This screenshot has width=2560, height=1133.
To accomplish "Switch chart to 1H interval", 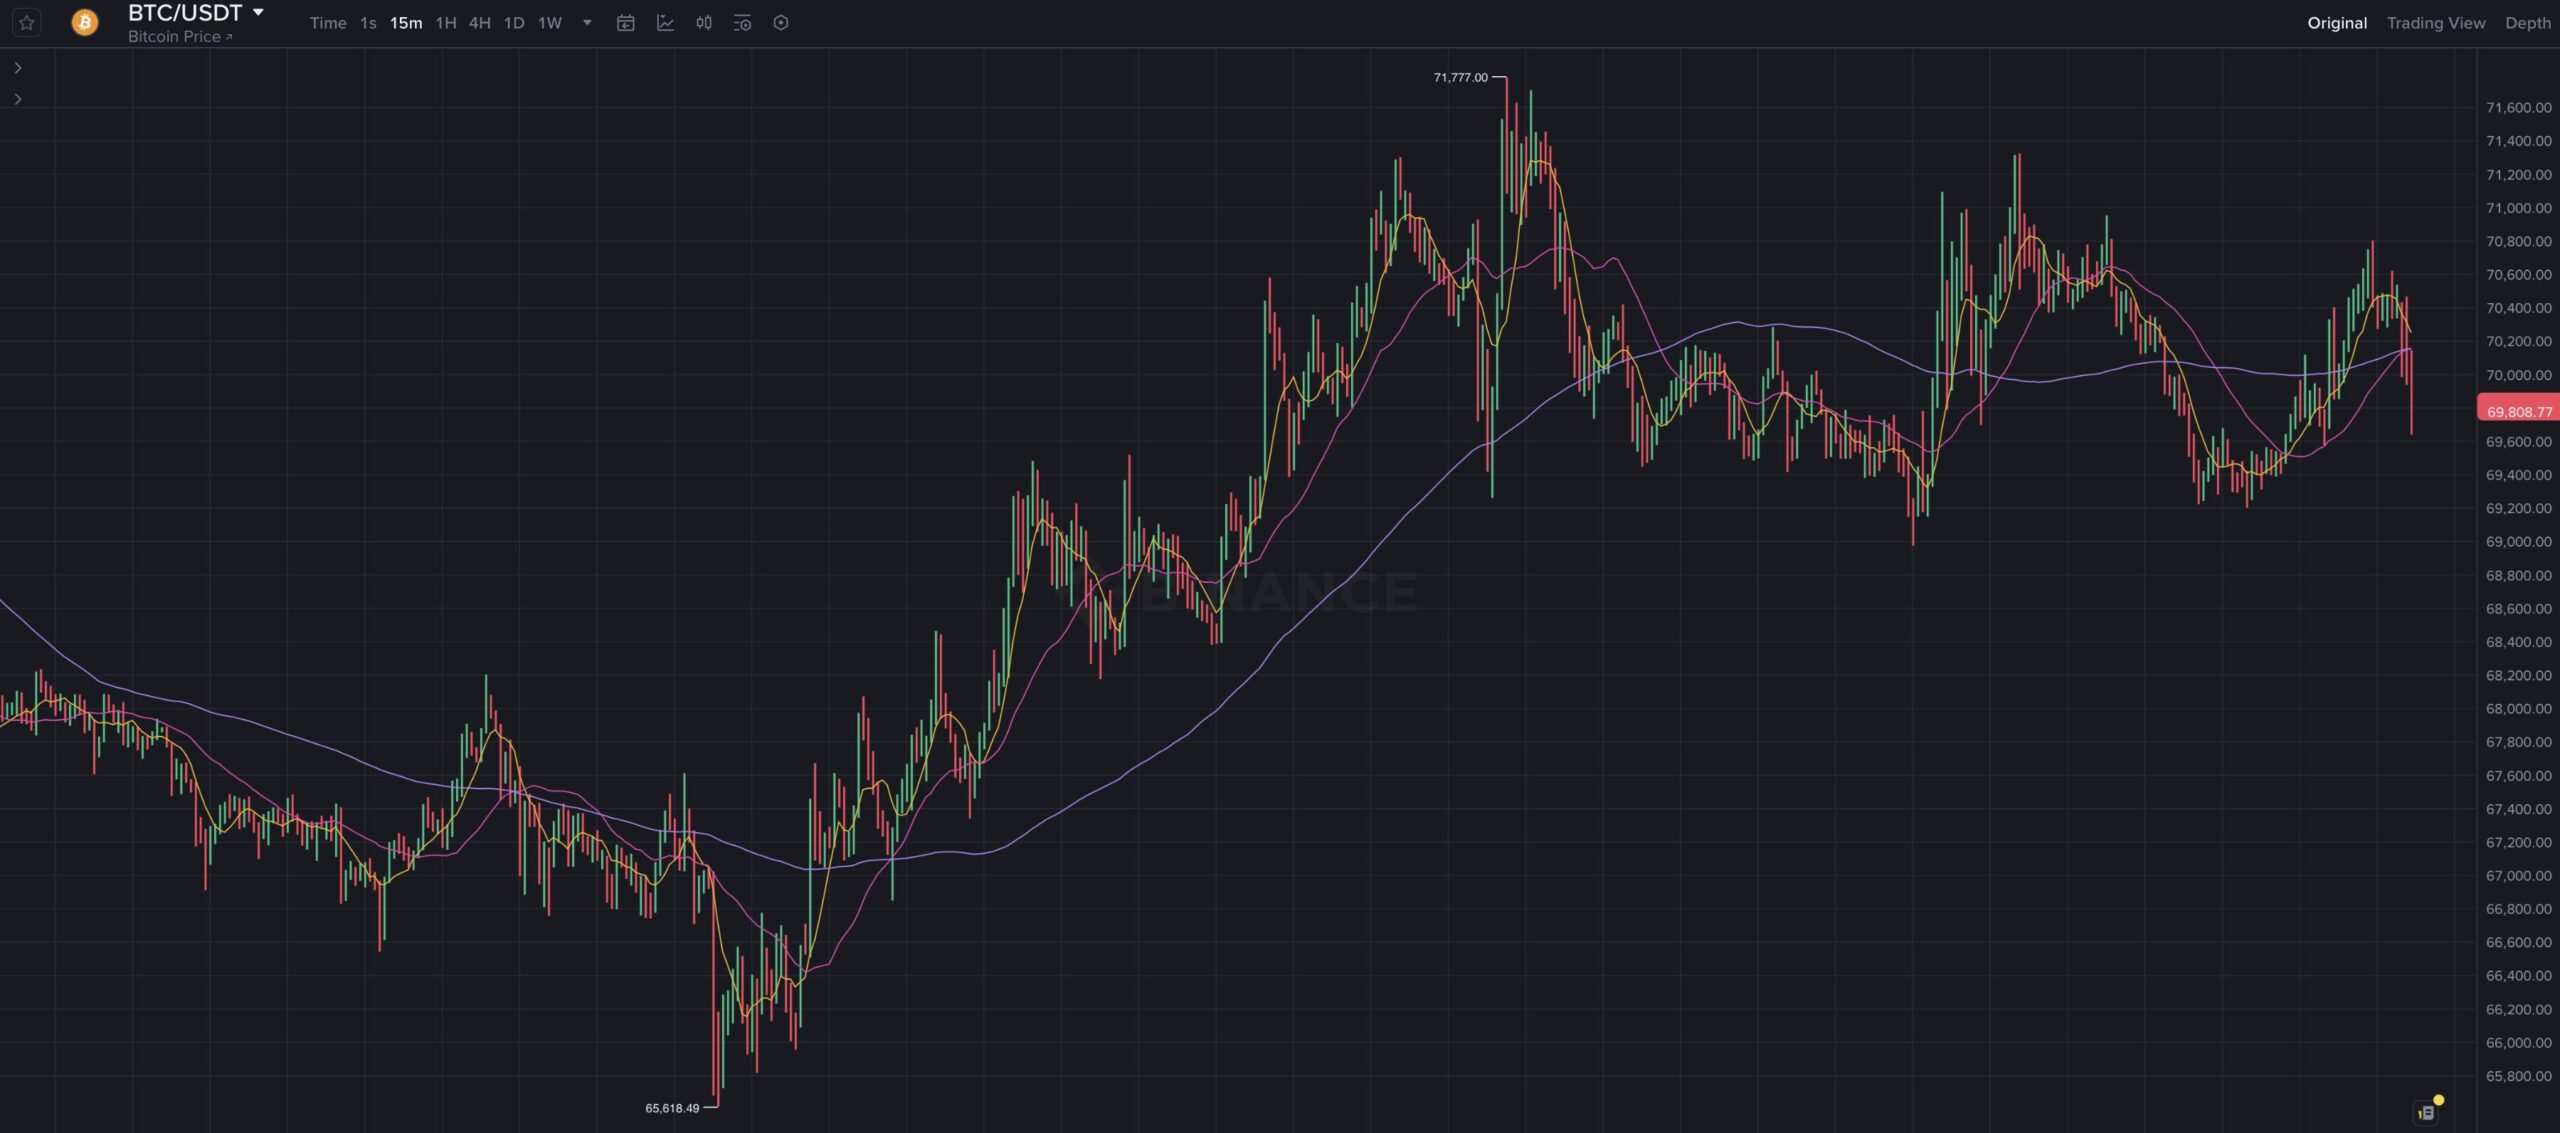I will click(446, 23).
